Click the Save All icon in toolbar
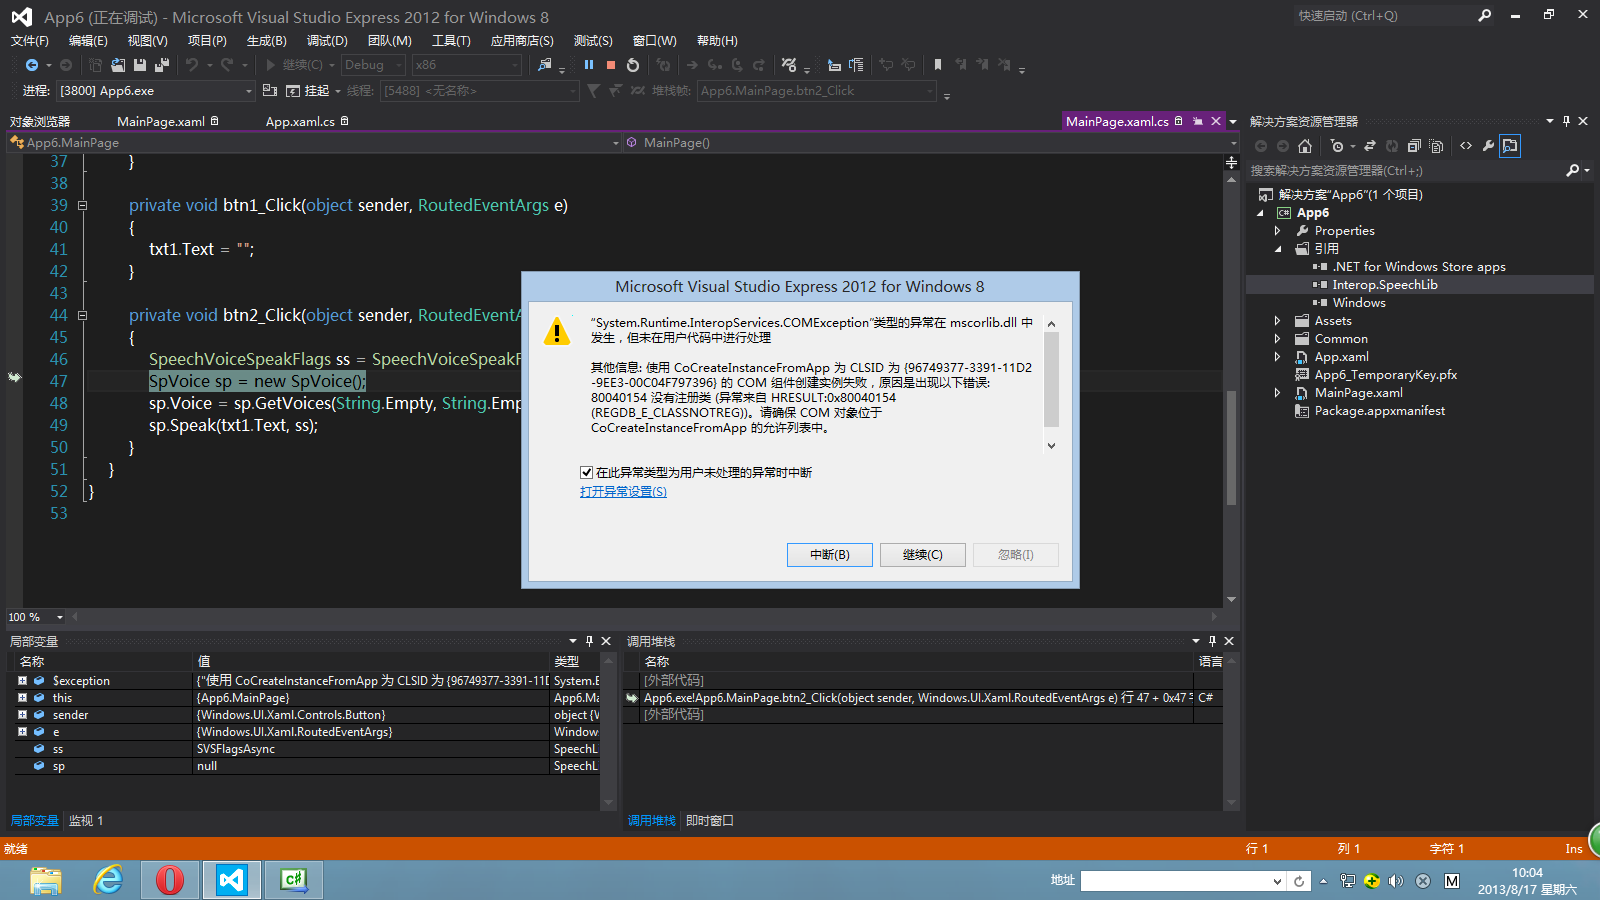 [161, 65]
